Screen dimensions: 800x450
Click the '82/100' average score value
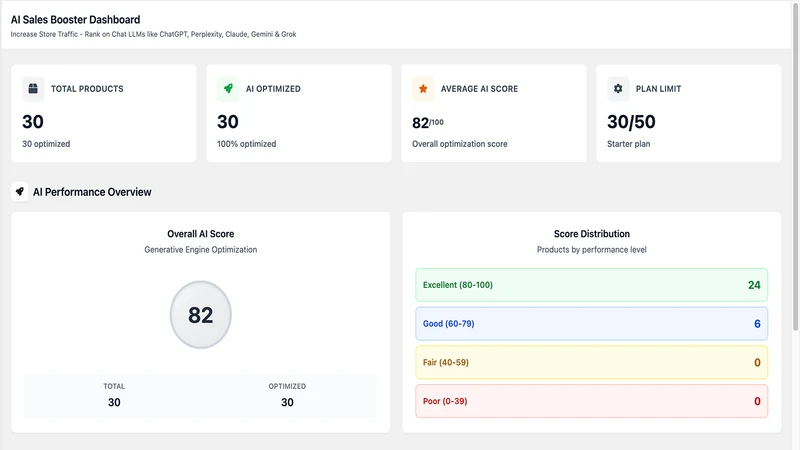pyautogui.click(x=428, y=122)
